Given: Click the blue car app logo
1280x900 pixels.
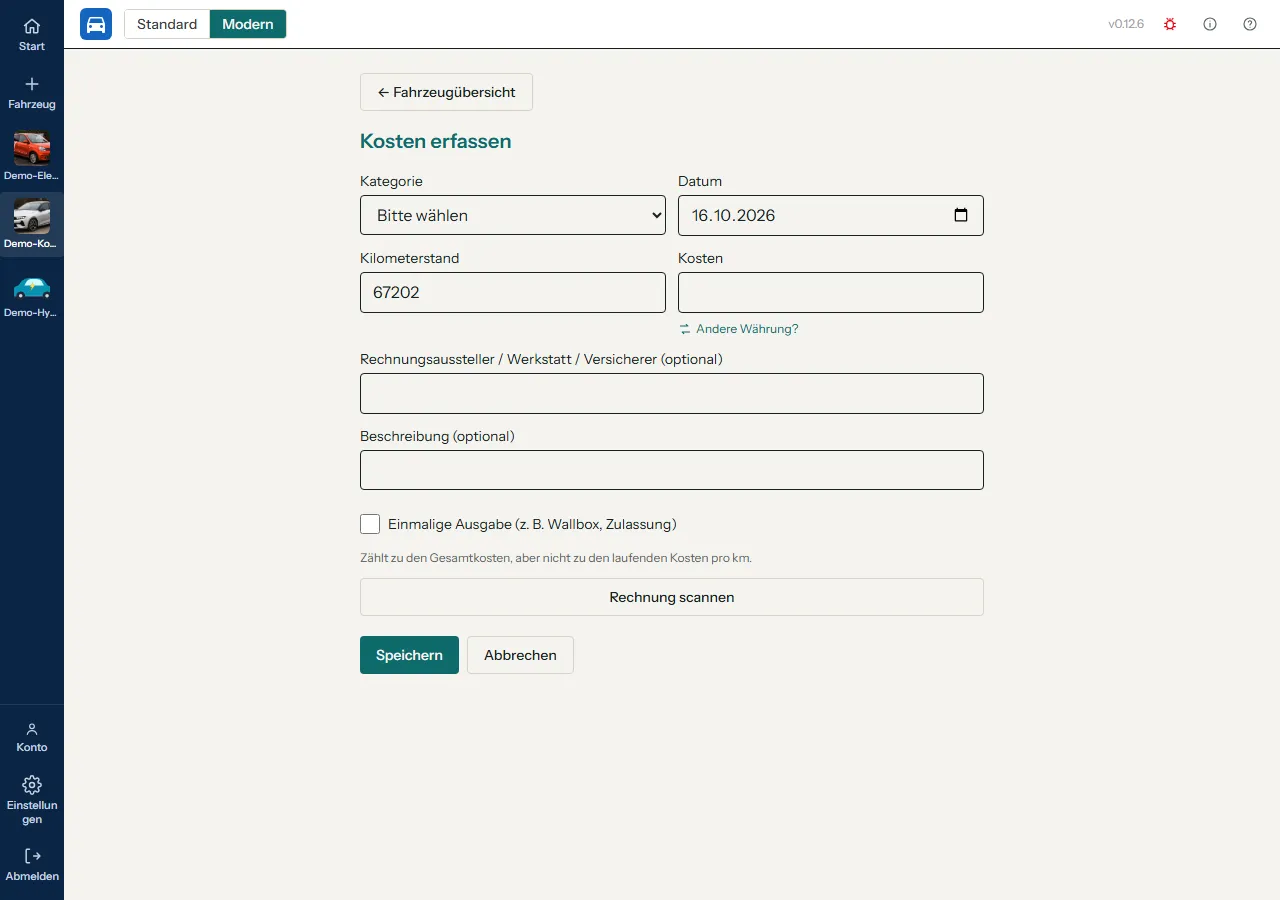Looking at the screenshot, I should pyautogui.click(x=96, y=24).
